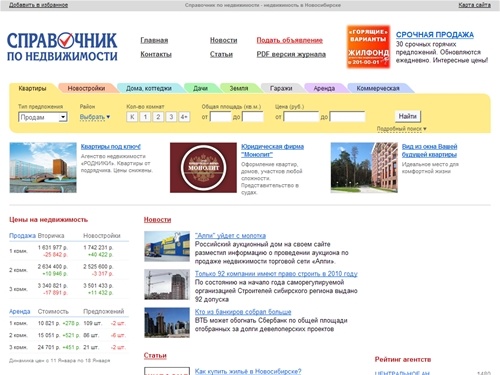Toggle the К room count button
Screen dimensions: 500x375
tap(132, 117)
